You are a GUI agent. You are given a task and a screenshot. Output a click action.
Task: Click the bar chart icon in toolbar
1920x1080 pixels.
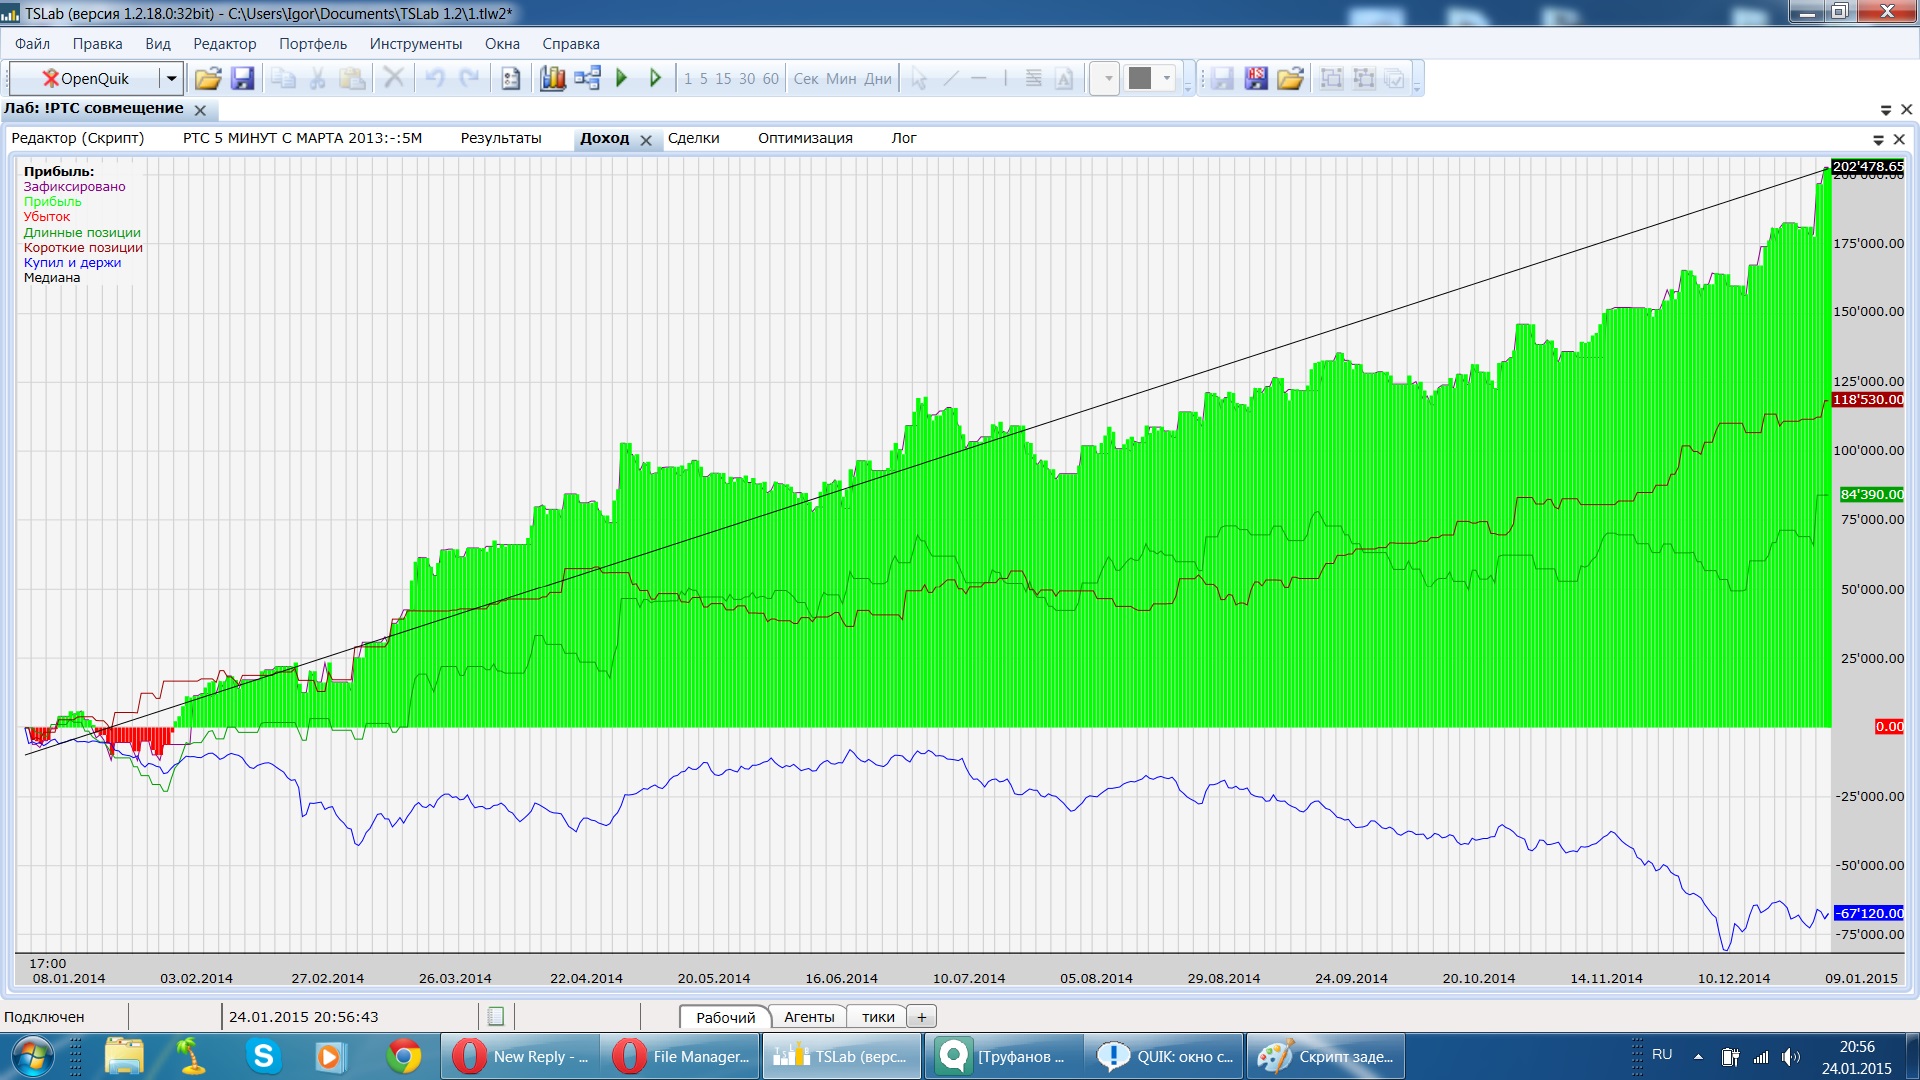pos(552,79)
